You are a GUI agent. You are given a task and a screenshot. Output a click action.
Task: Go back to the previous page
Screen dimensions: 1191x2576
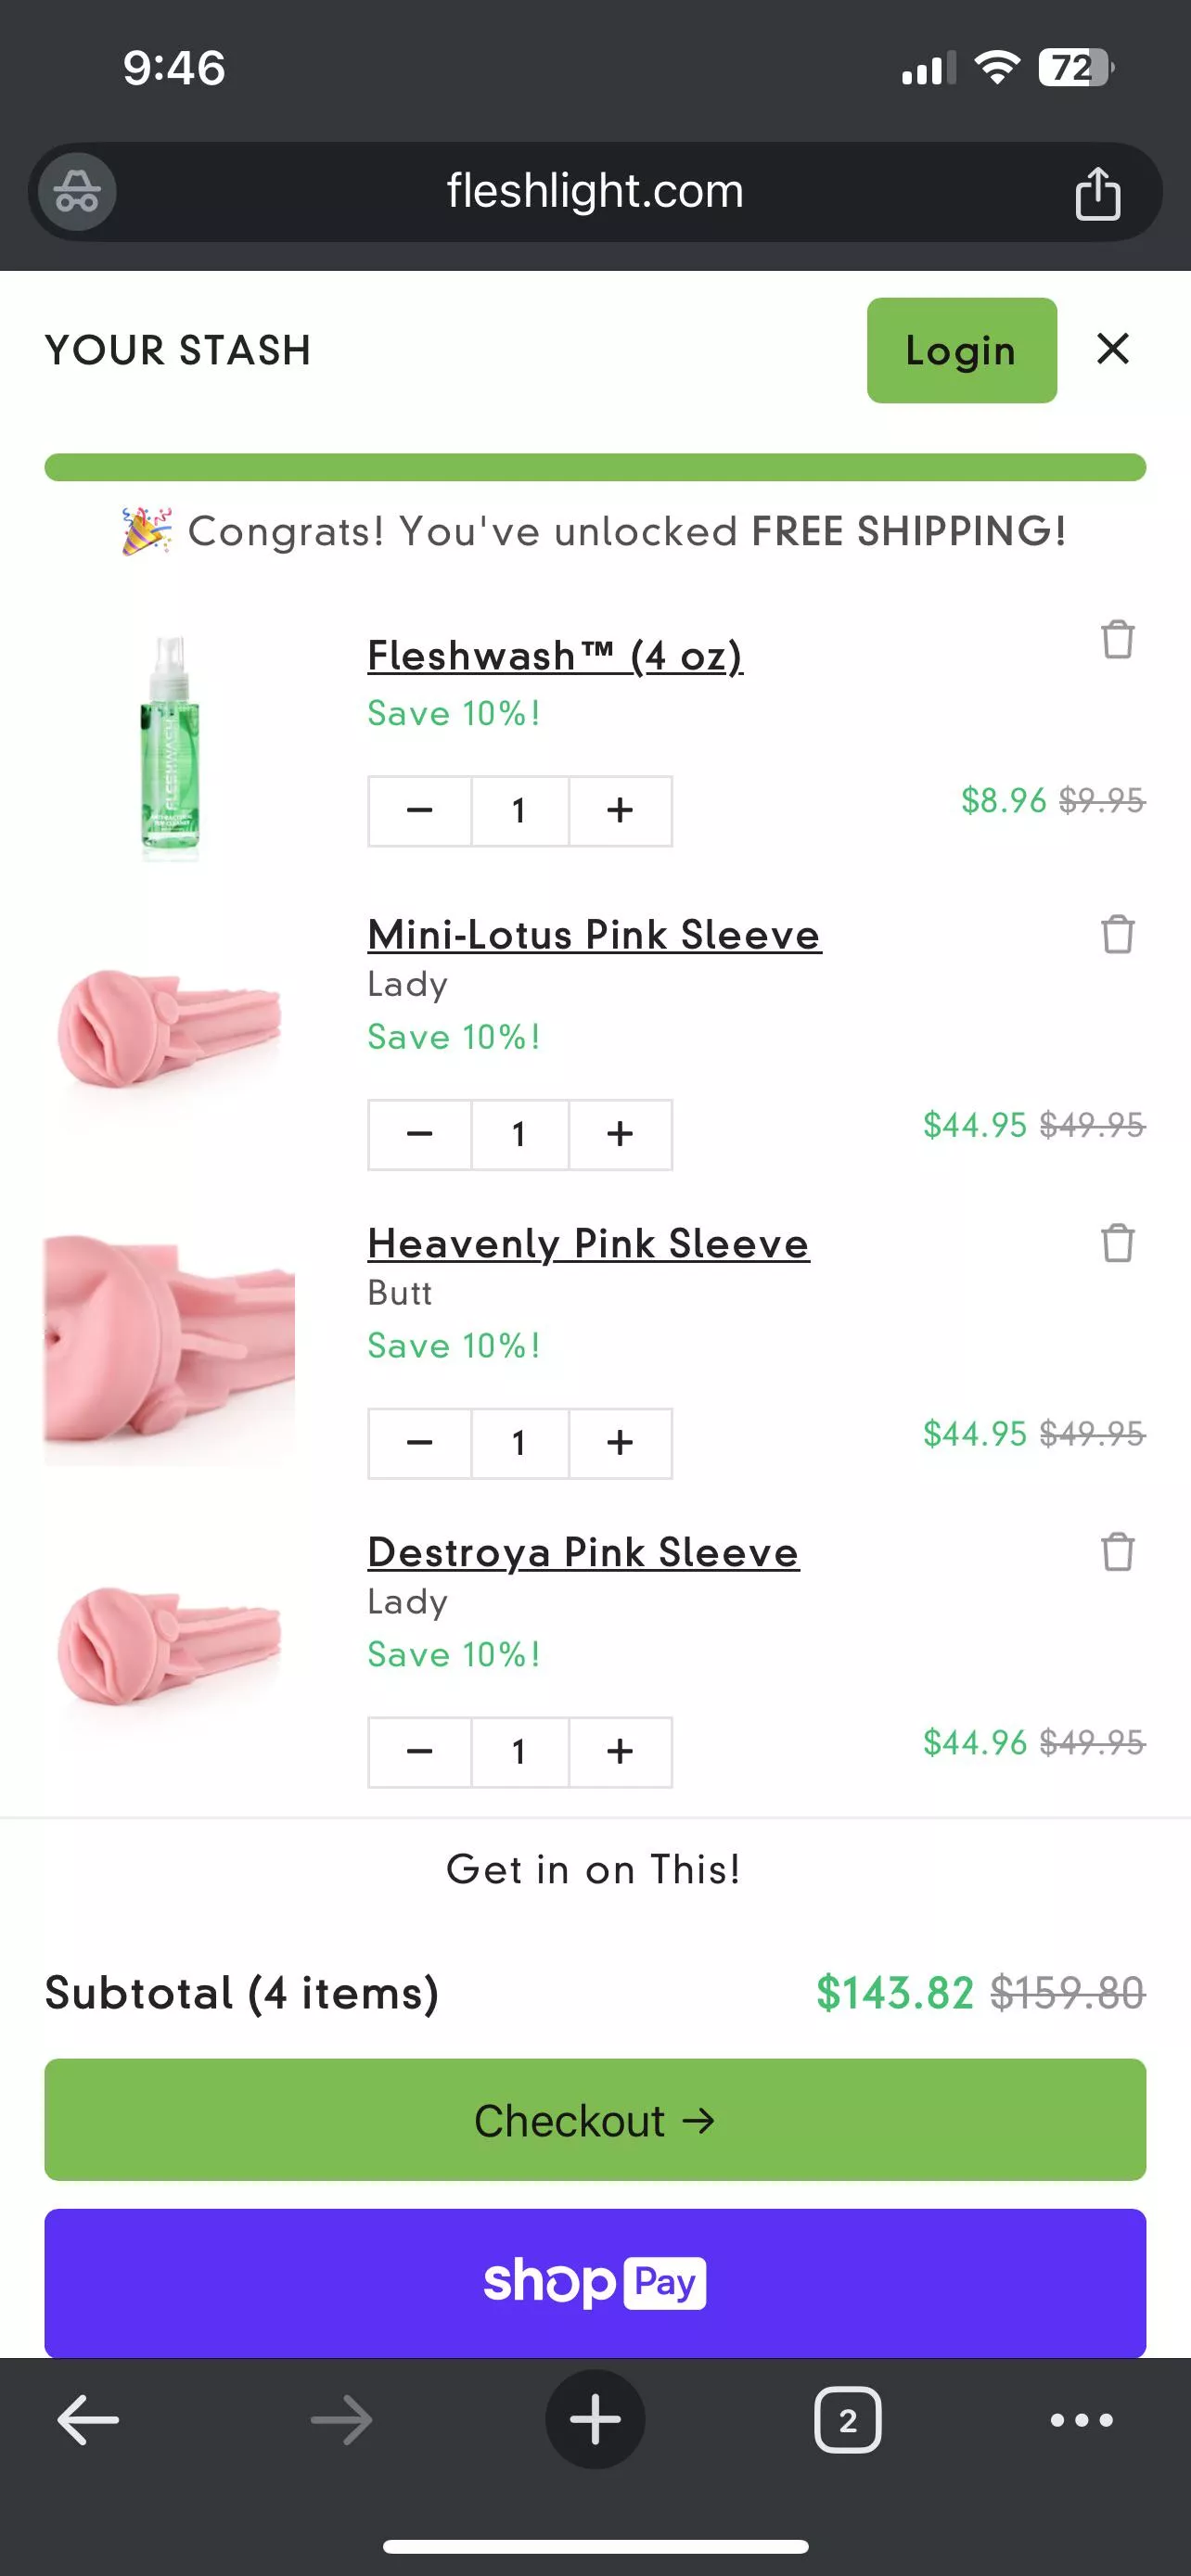[88, 2419]
